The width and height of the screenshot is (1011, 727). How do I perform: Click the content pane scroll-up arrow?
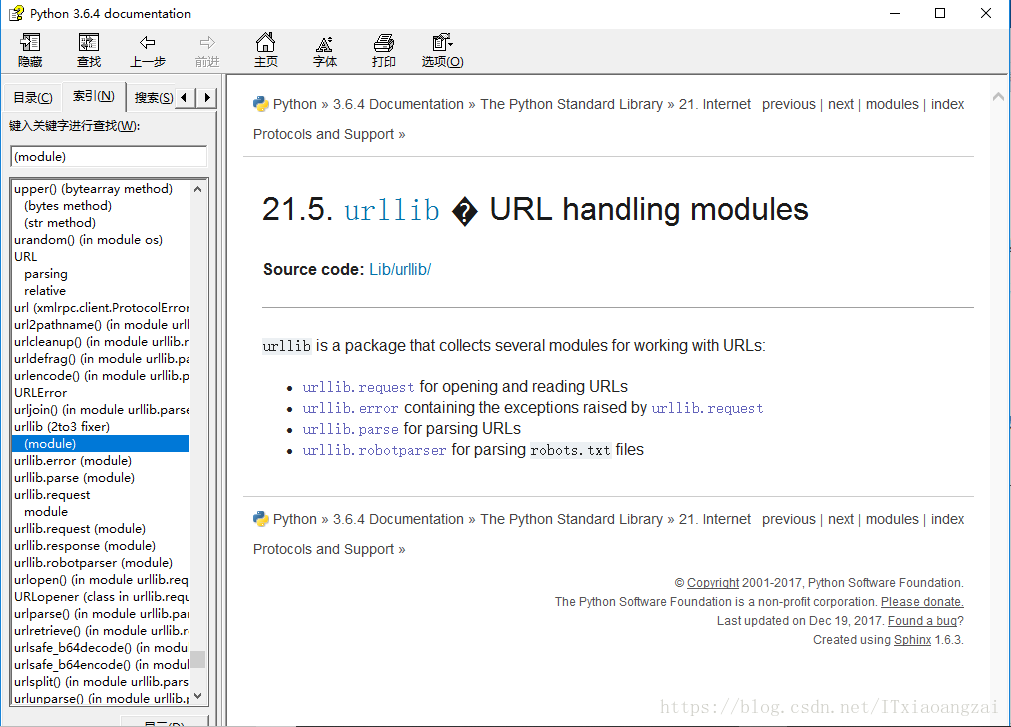(998, 97)
